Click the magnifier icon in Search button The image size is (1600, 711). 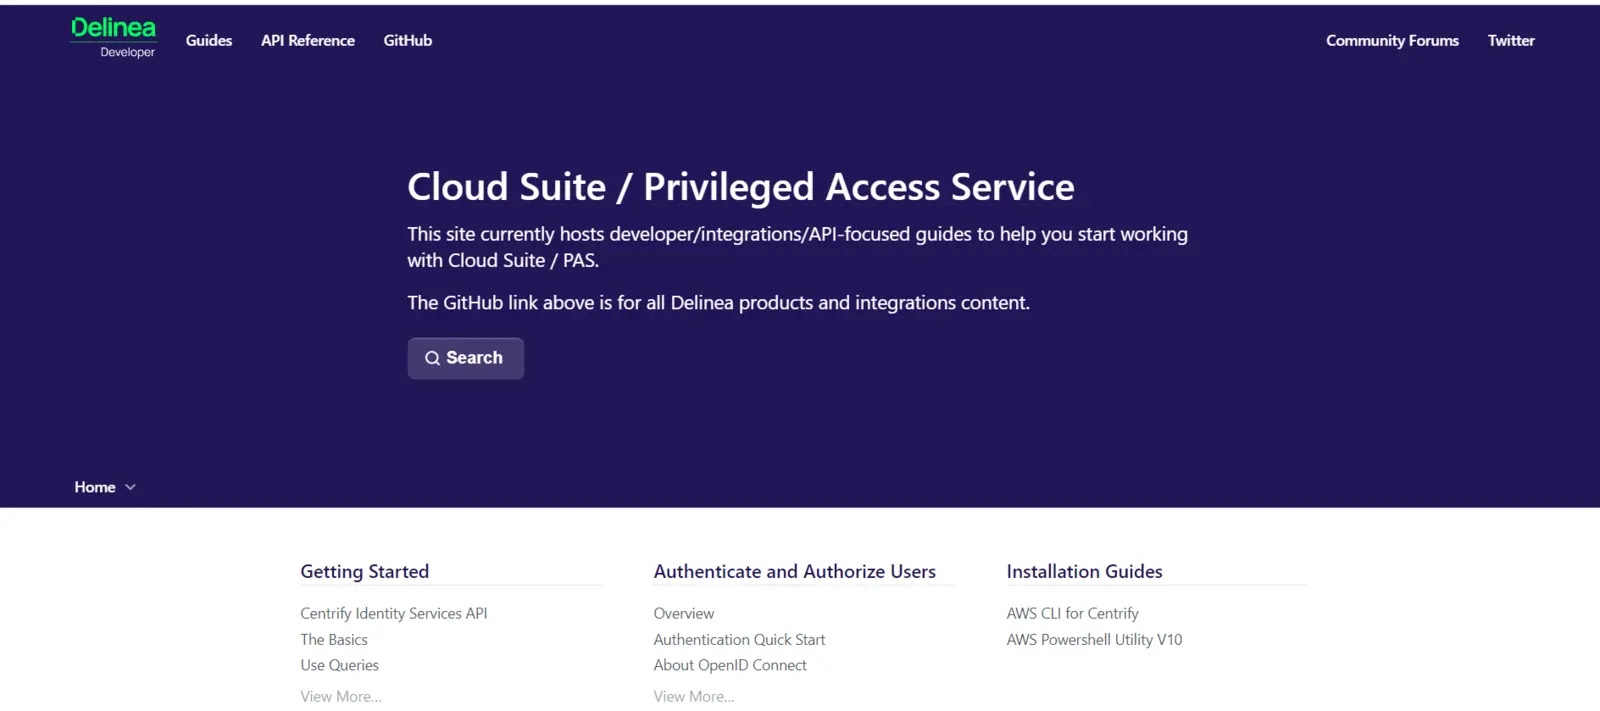(x=432, y=358)
